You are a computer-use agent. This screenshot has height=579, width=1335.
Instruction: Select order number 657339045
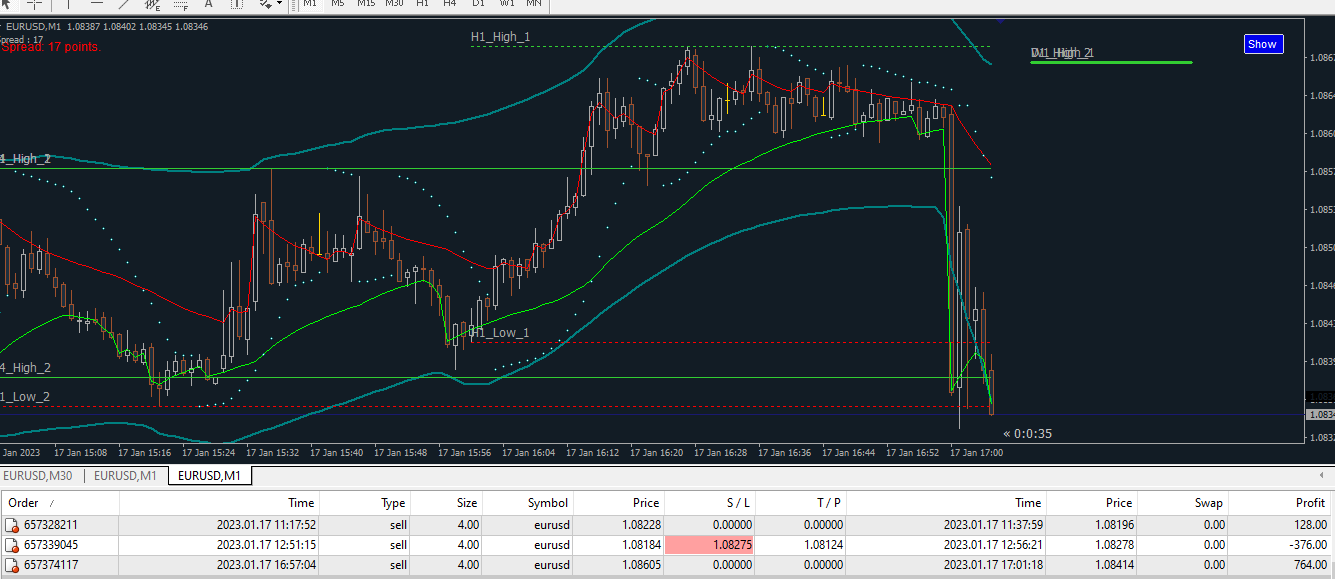point(50,545)
